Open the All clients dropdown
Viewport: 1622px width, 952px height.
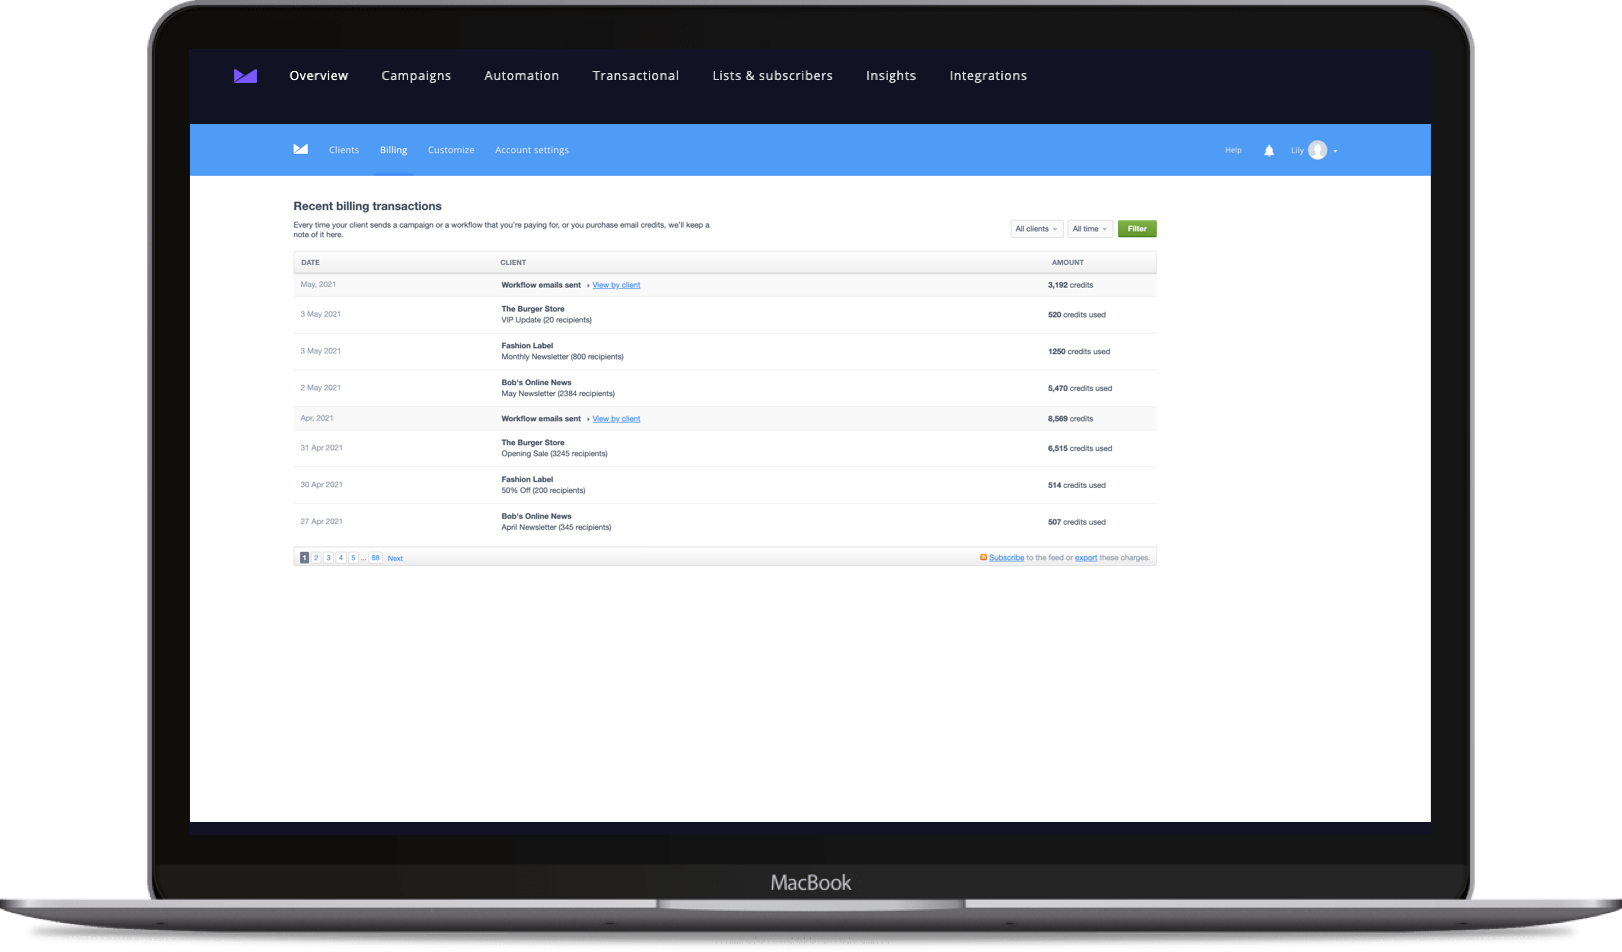click(1036, 228)
